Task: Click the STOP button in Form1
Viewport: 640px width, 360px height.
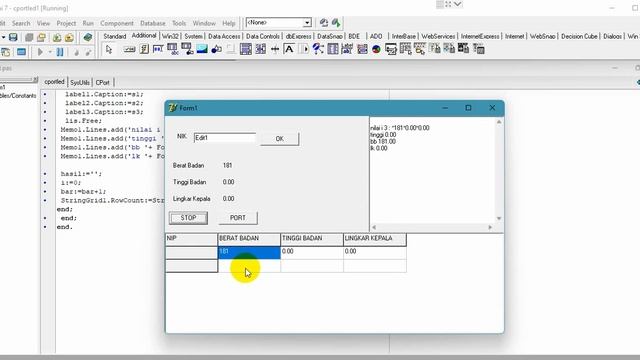Action: (188, 218)
